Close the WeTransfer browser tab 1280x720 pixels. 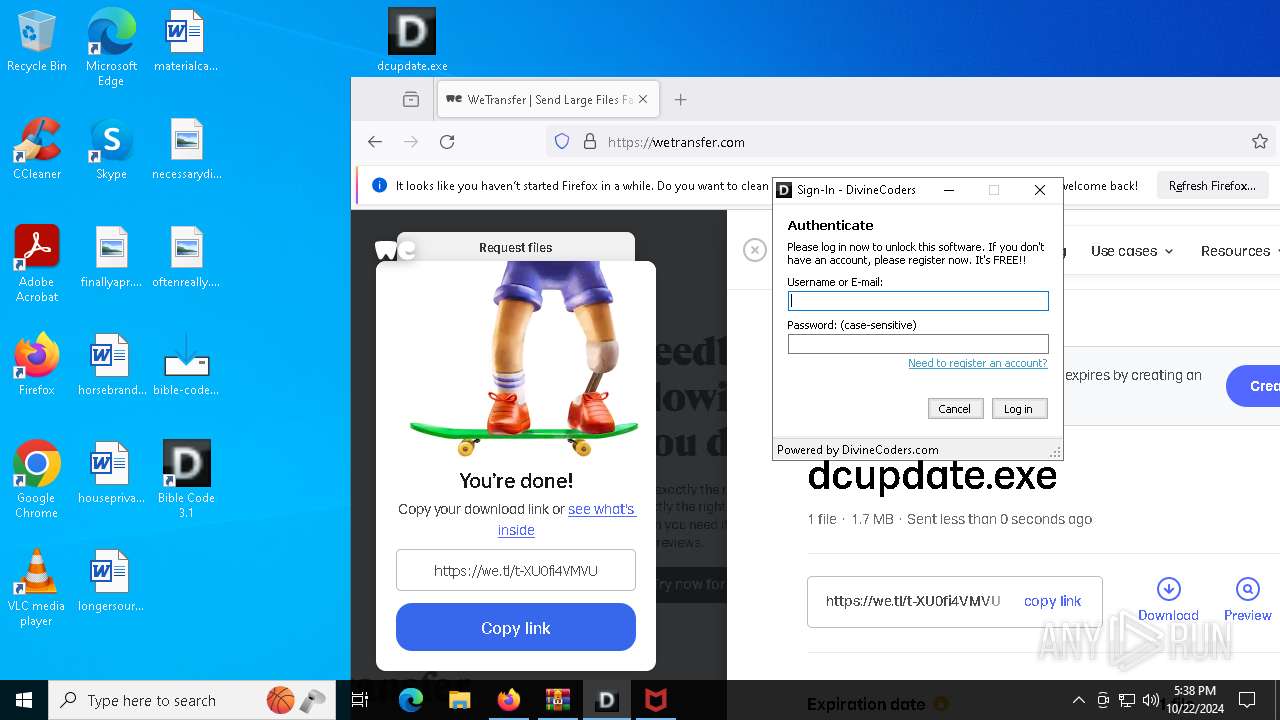(643, 99)
